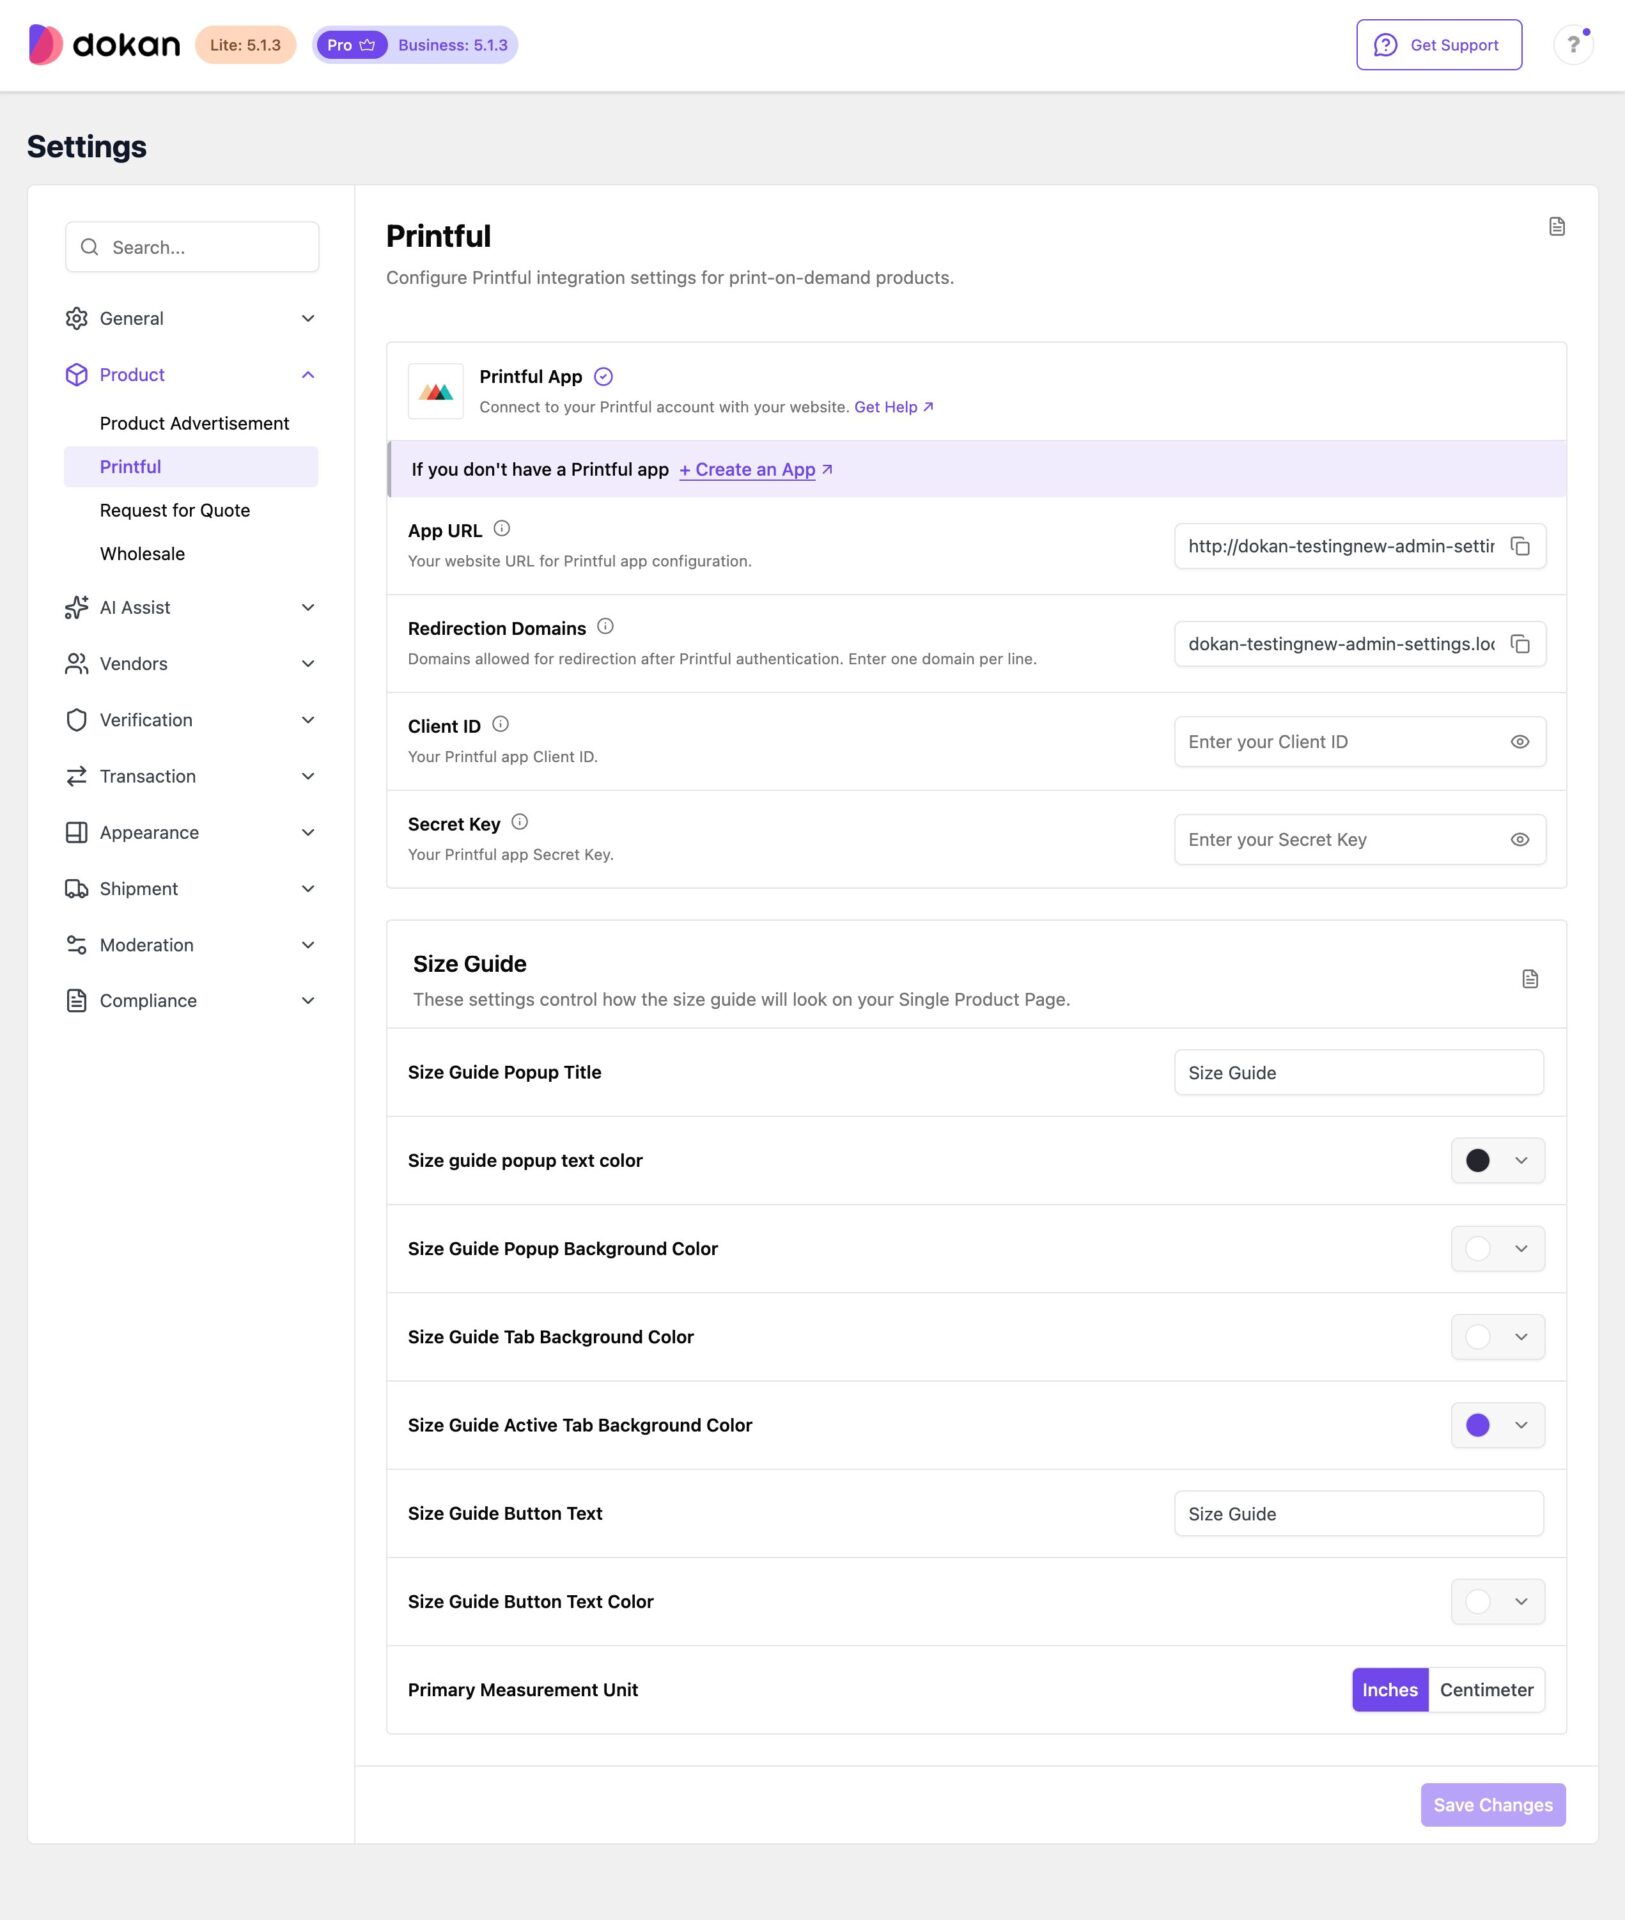
Task: Open Popup Background Color white swatch
Action: tap(1478, 1249)
